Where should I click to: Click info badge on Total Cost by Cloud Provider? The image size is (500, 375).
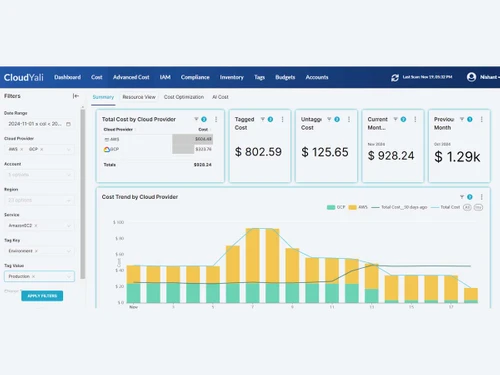[204, 119]
